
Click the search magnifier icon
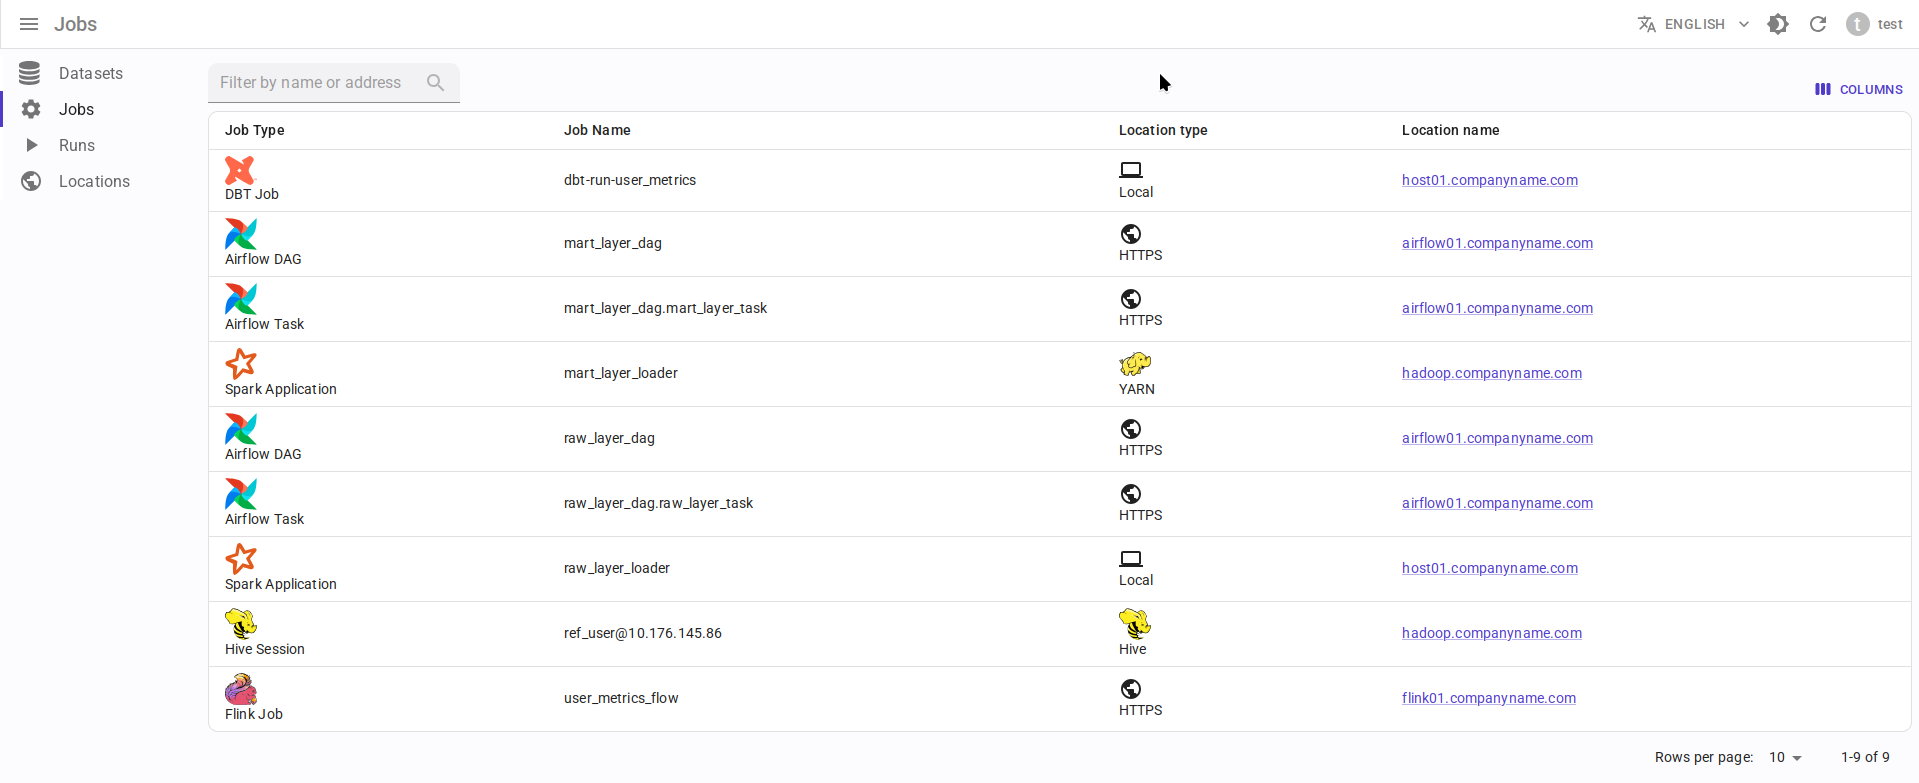[x=435, y=83]
